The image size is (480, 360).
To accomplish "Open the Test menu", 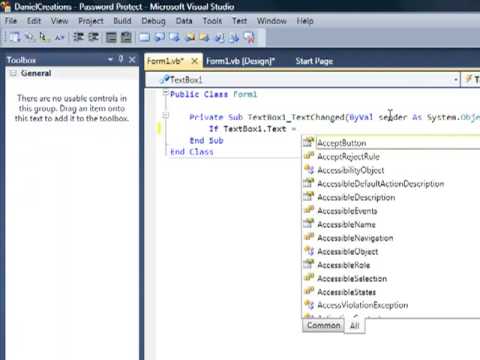I will 239,21.
